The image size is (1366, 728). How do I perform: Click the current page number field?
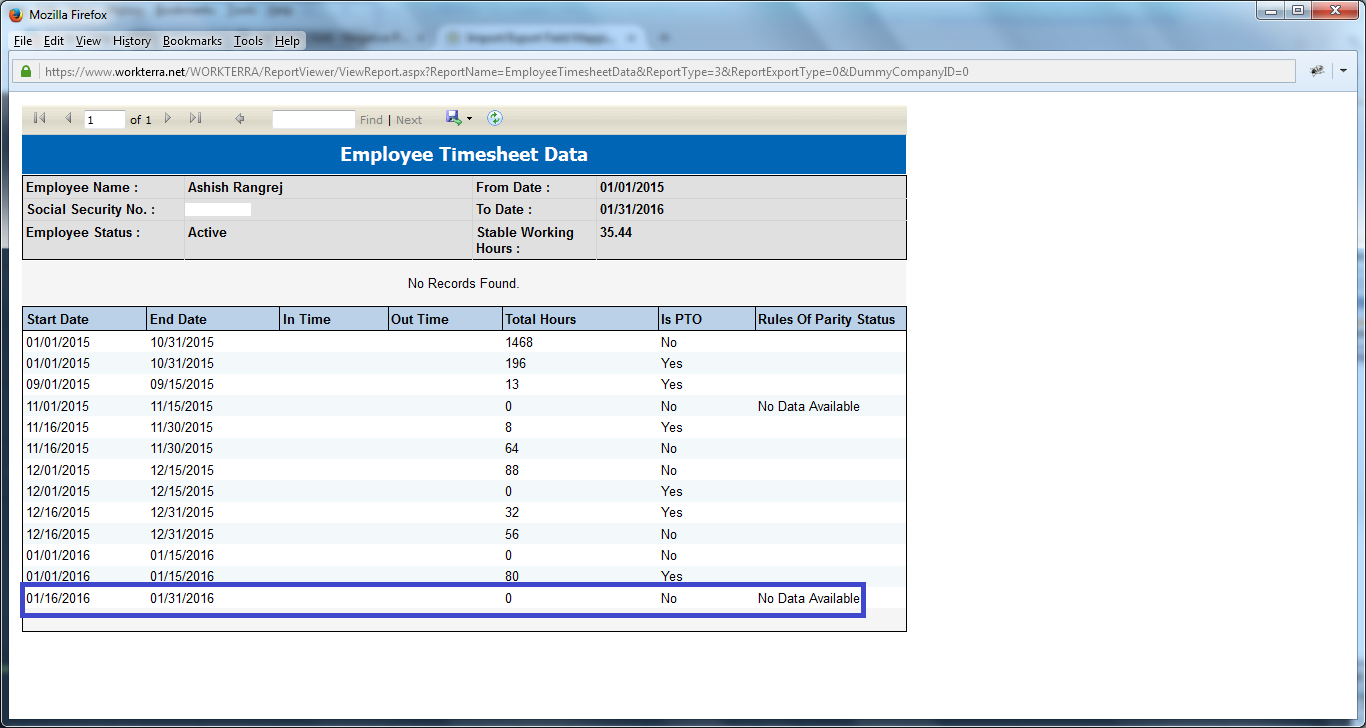pyautogui.click(x=104, y=120)
